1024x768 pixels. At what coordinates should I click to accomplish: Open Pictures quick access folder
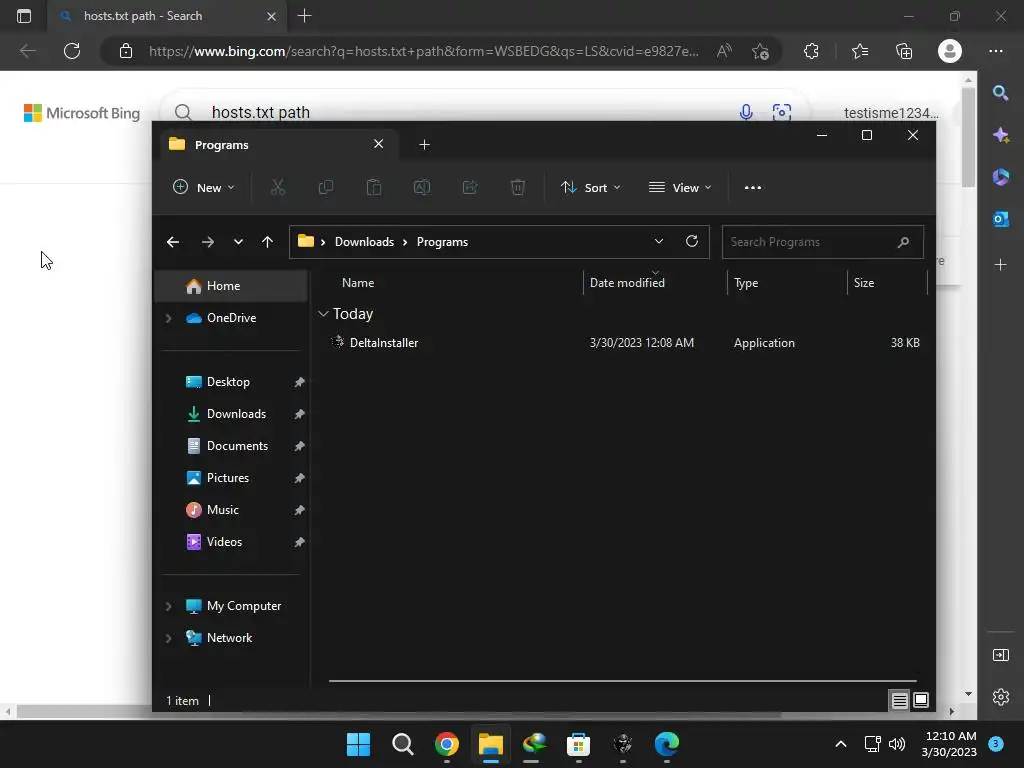click(231, 478)
